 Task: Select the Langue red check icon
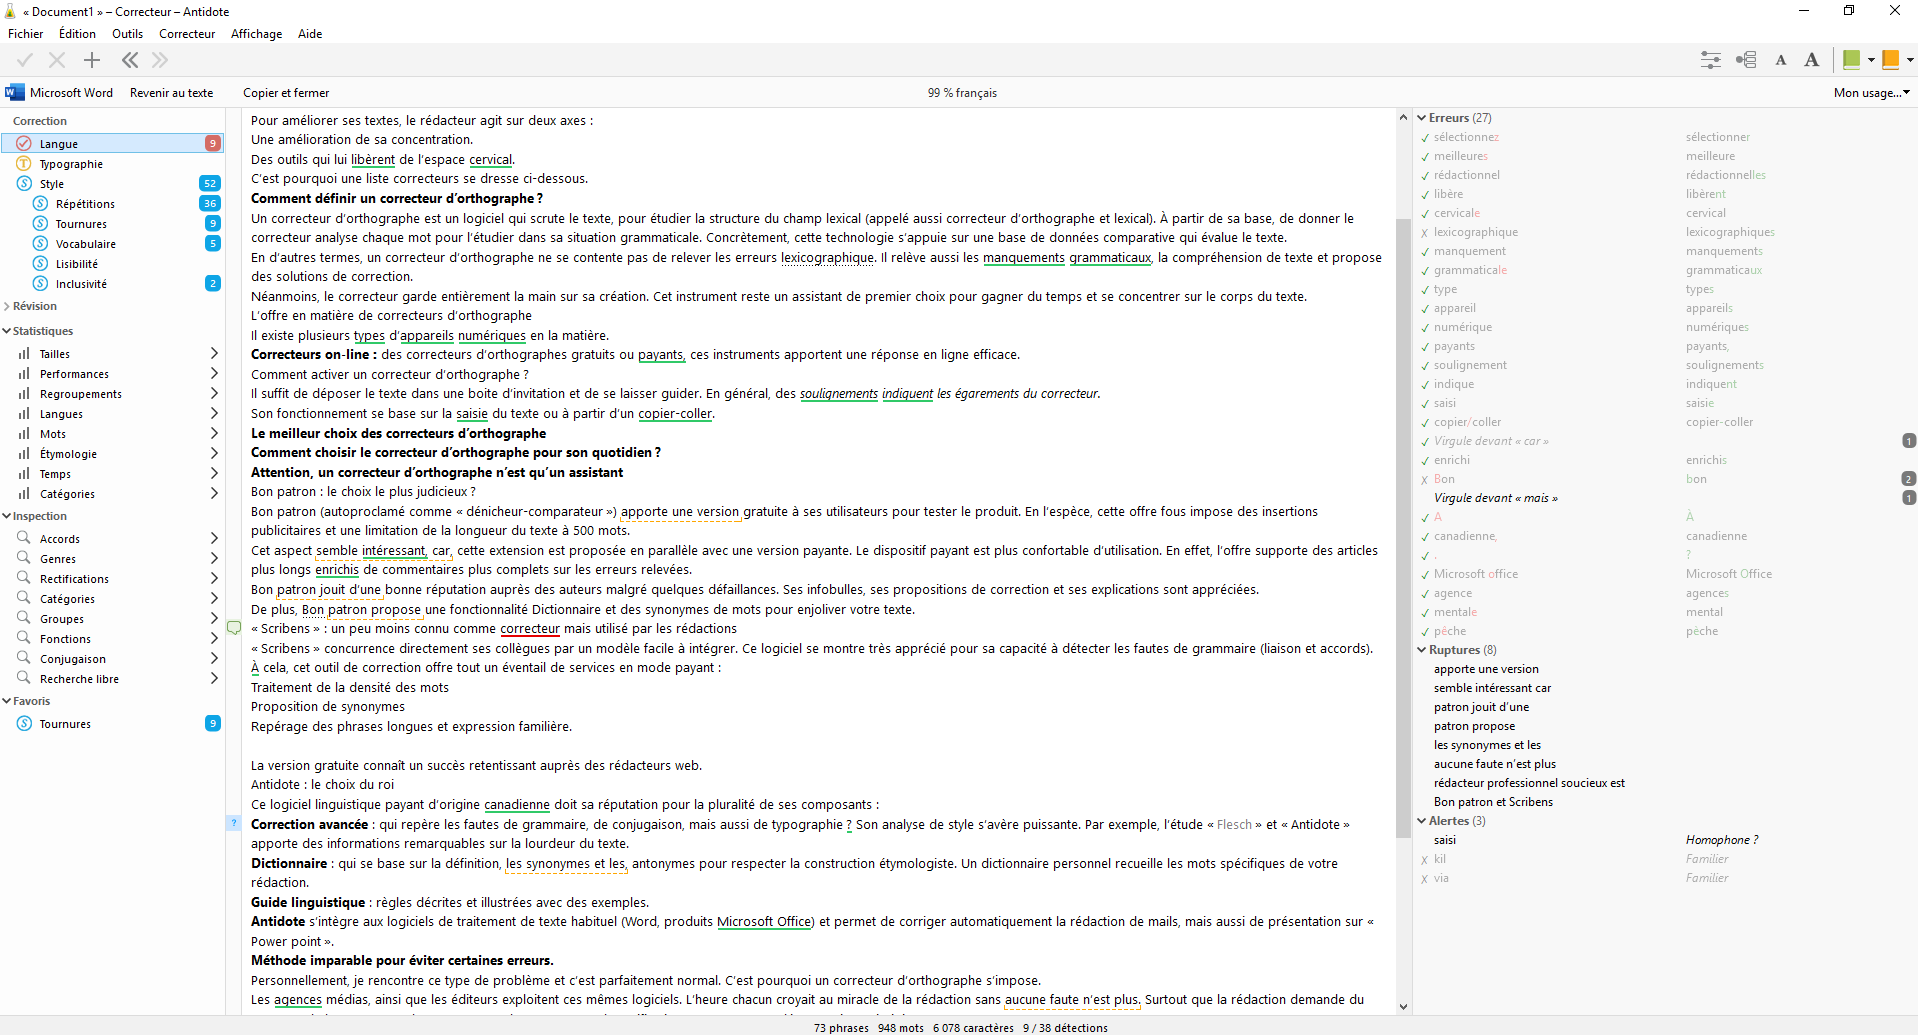[24, 143]
